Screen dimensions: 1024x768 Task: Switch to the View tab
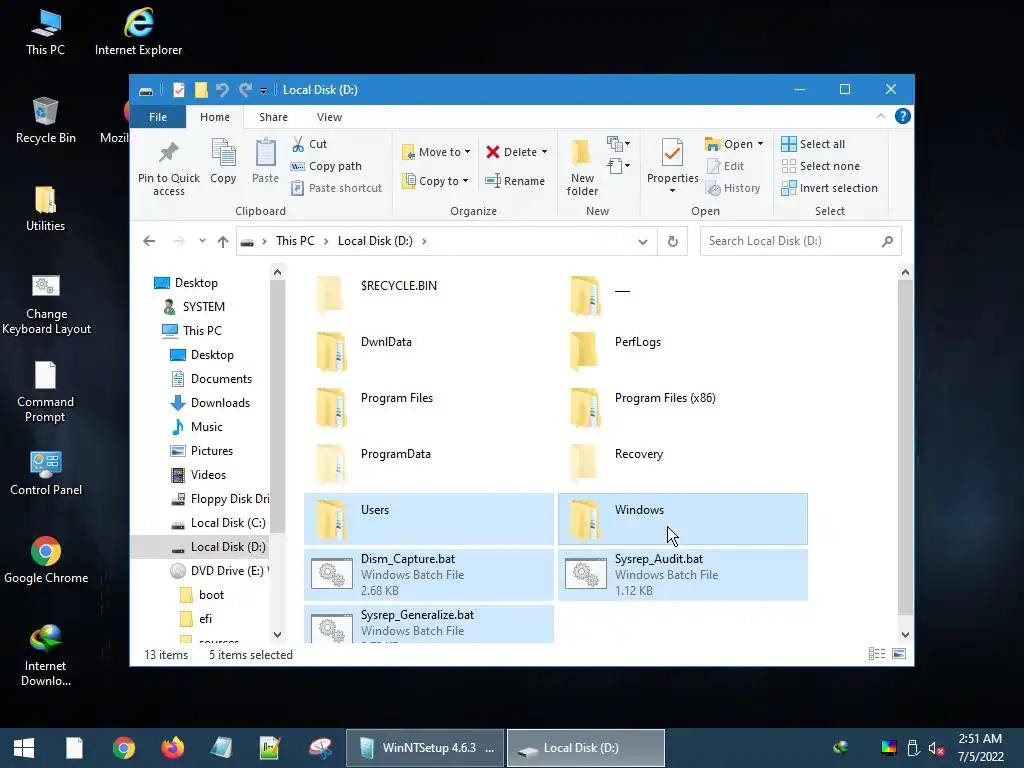tap(329, 117)
